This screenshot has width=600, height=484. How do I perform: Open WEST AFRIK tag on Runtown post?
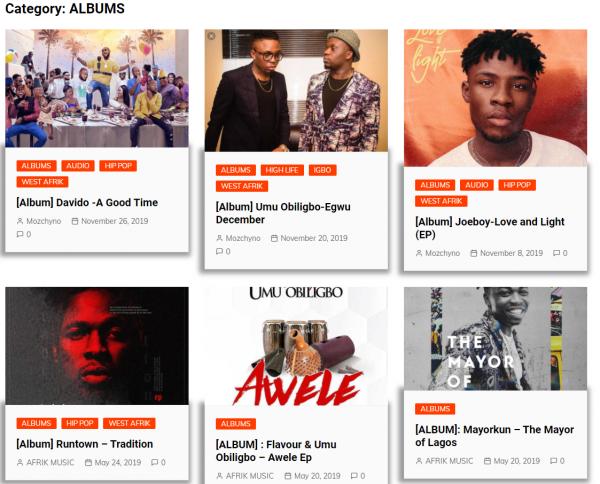[x=129, y=423]
